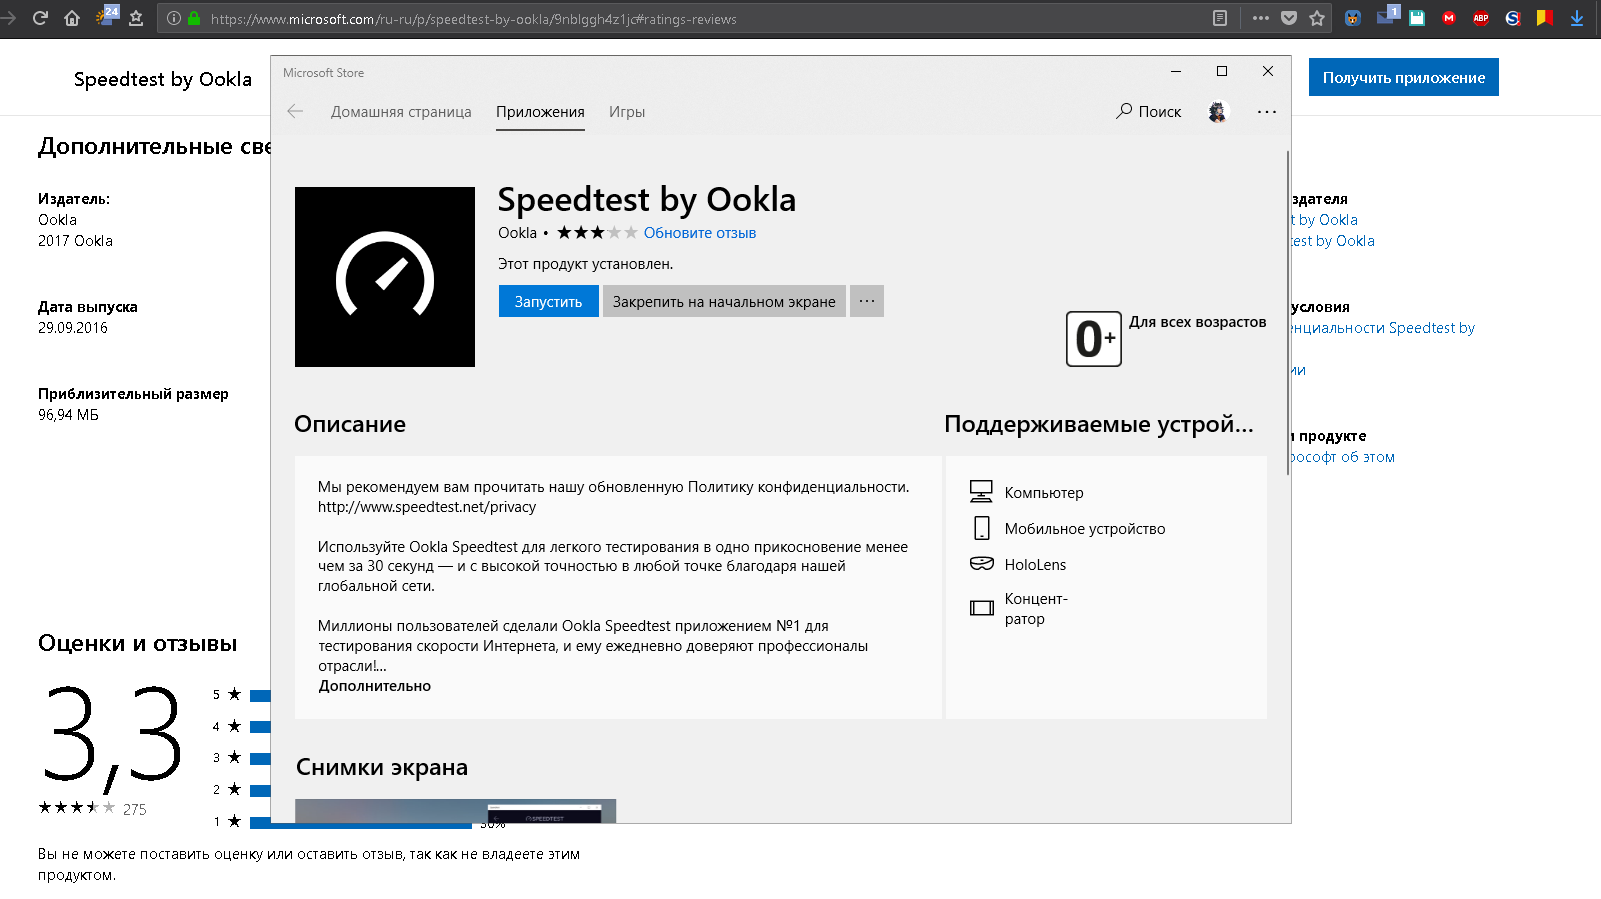Viewport: 1601px width, 899px height.
Task: Open the yellow-red bookmark flag extension
Action: 1545,18
